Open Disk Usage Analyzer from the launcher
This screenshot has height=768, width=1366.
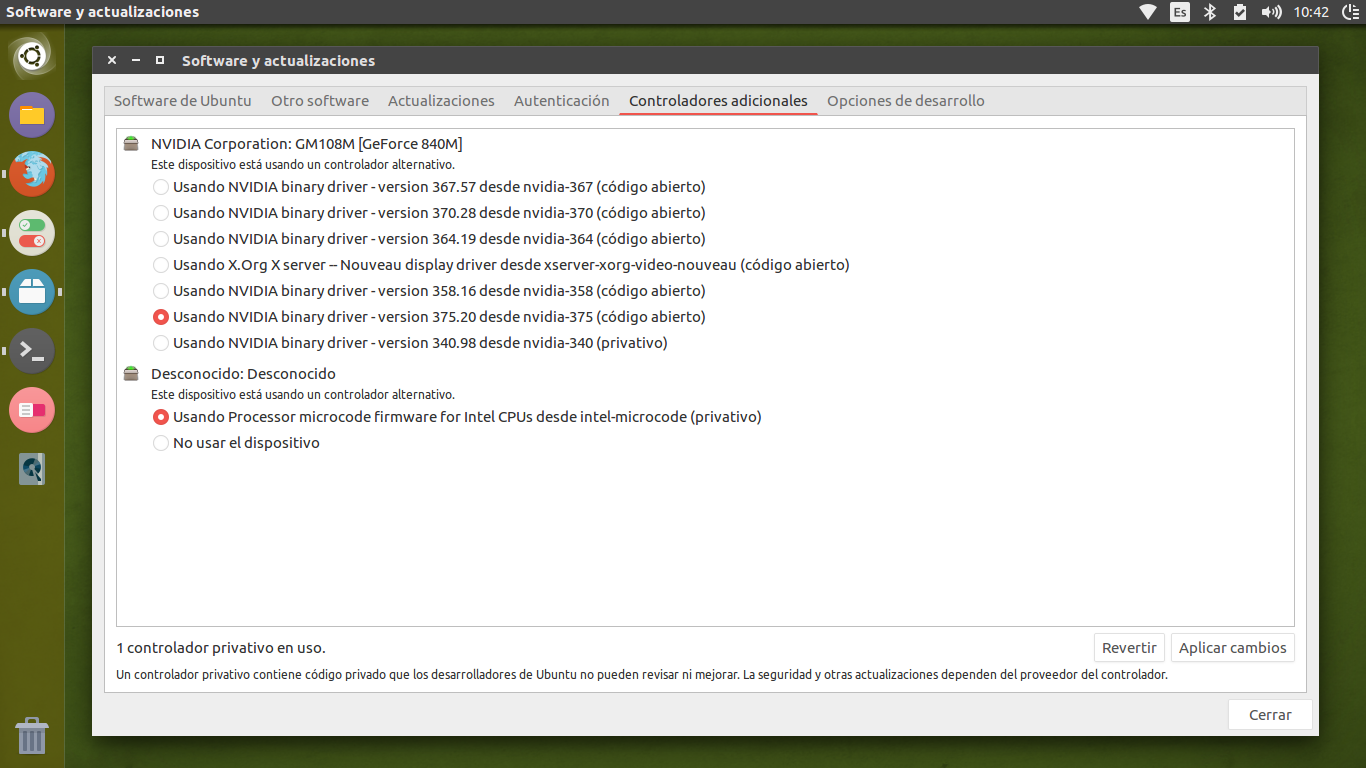click(32, 468)
